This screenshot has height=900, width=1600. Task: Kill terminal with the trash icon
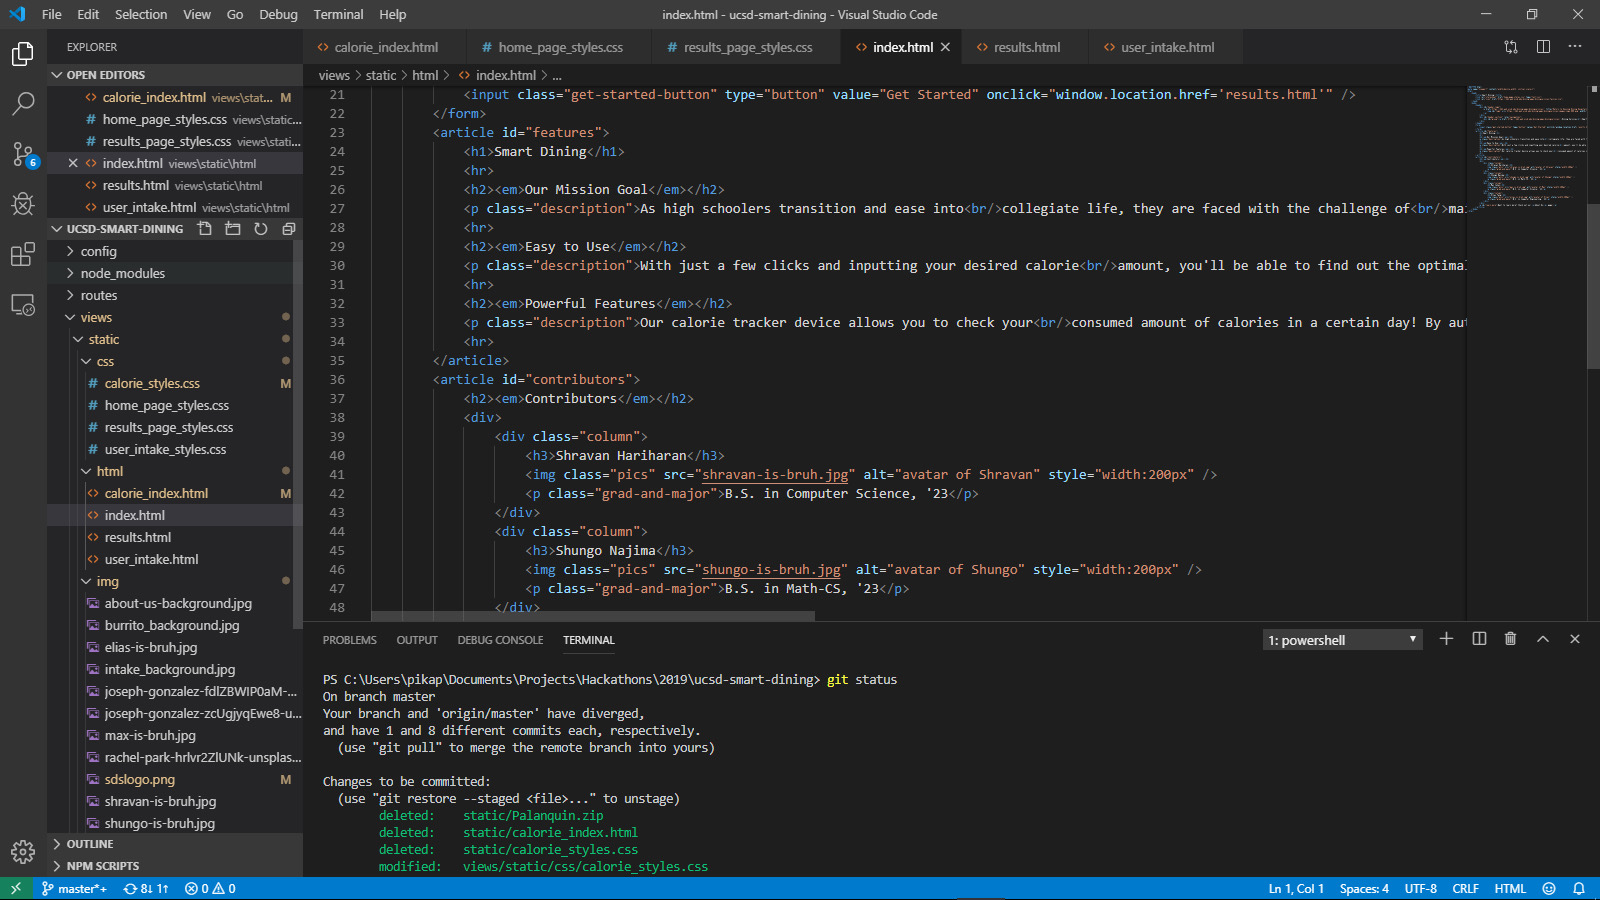click(x=1510, y=639)
